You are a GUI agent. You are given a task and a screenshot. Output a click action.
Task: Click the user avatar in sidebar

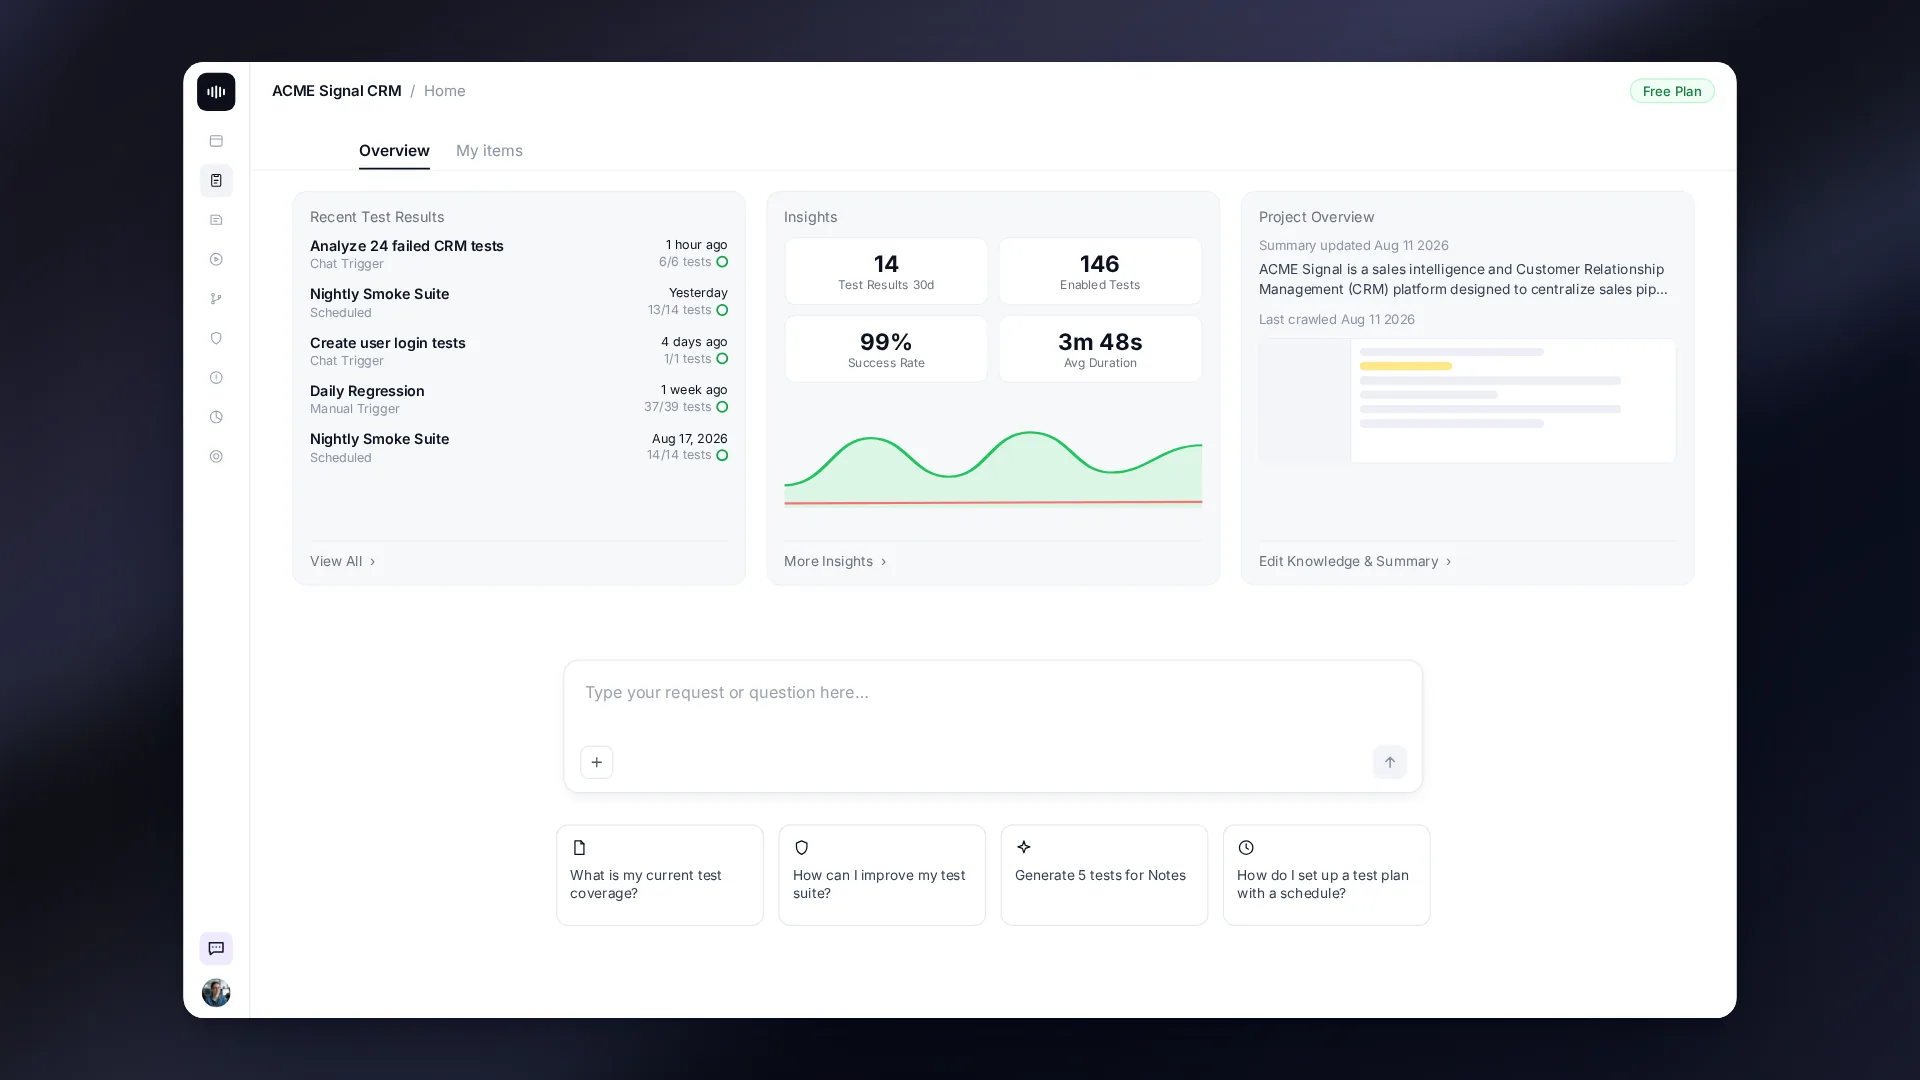(x=216, y=993)
